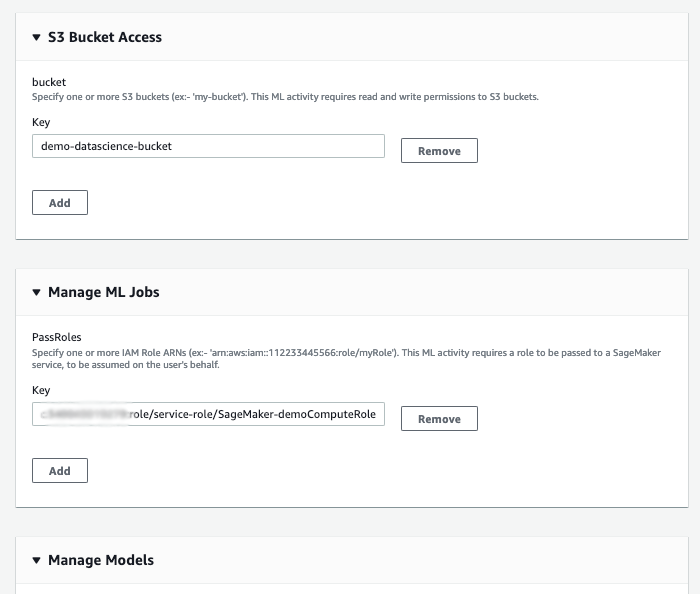The width and height of the screenshot is (700, 594).
Task: Remove the demo-datascience-bucket entry
Action: coord(439,151)
